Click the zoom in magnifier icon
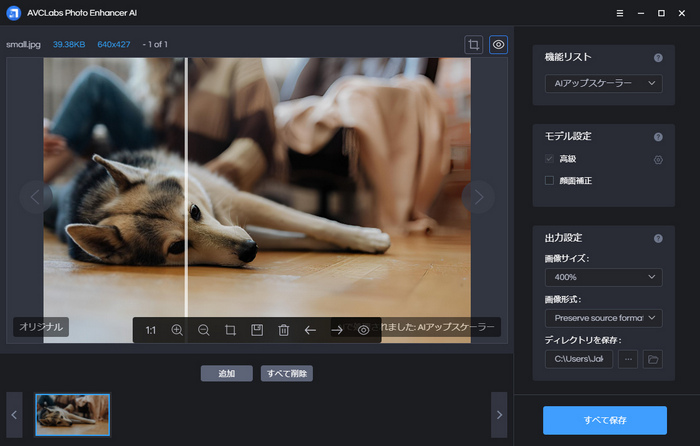Image resolution: width=700 pixels, height=446 pixels. tap(177, 330)
